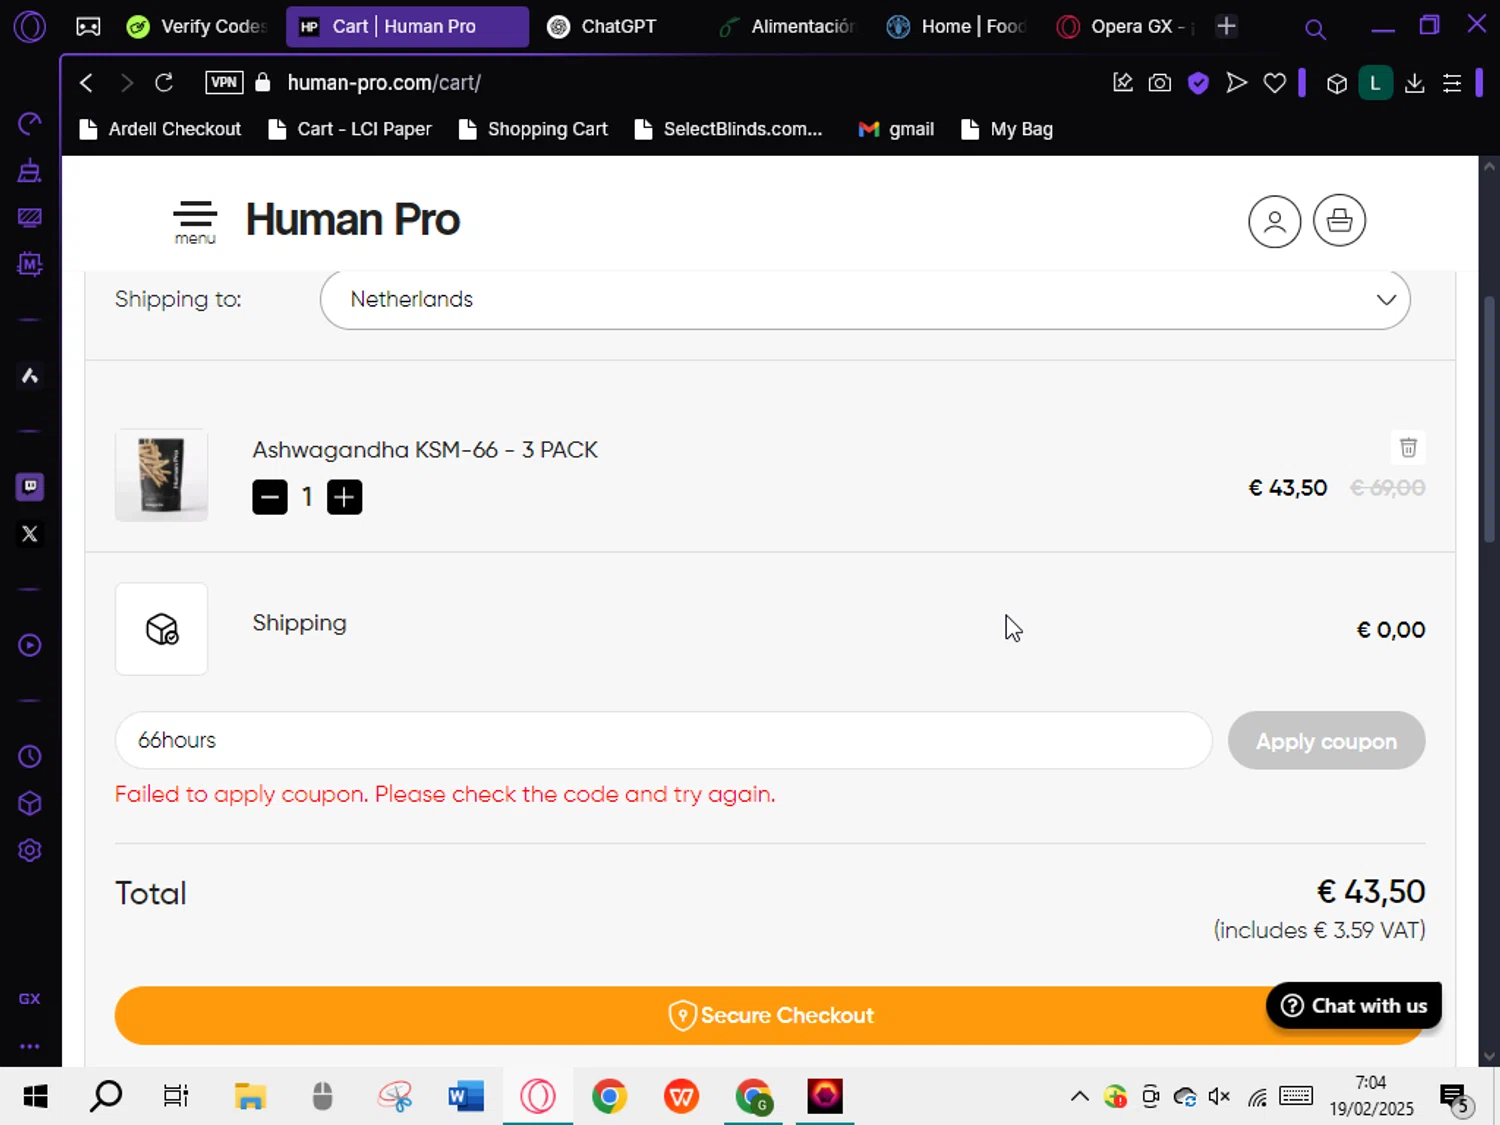Click the address bar URL human-pro.com/cart/
Viewport: 1500px width, 1125px height.
(x=384, y=83)
